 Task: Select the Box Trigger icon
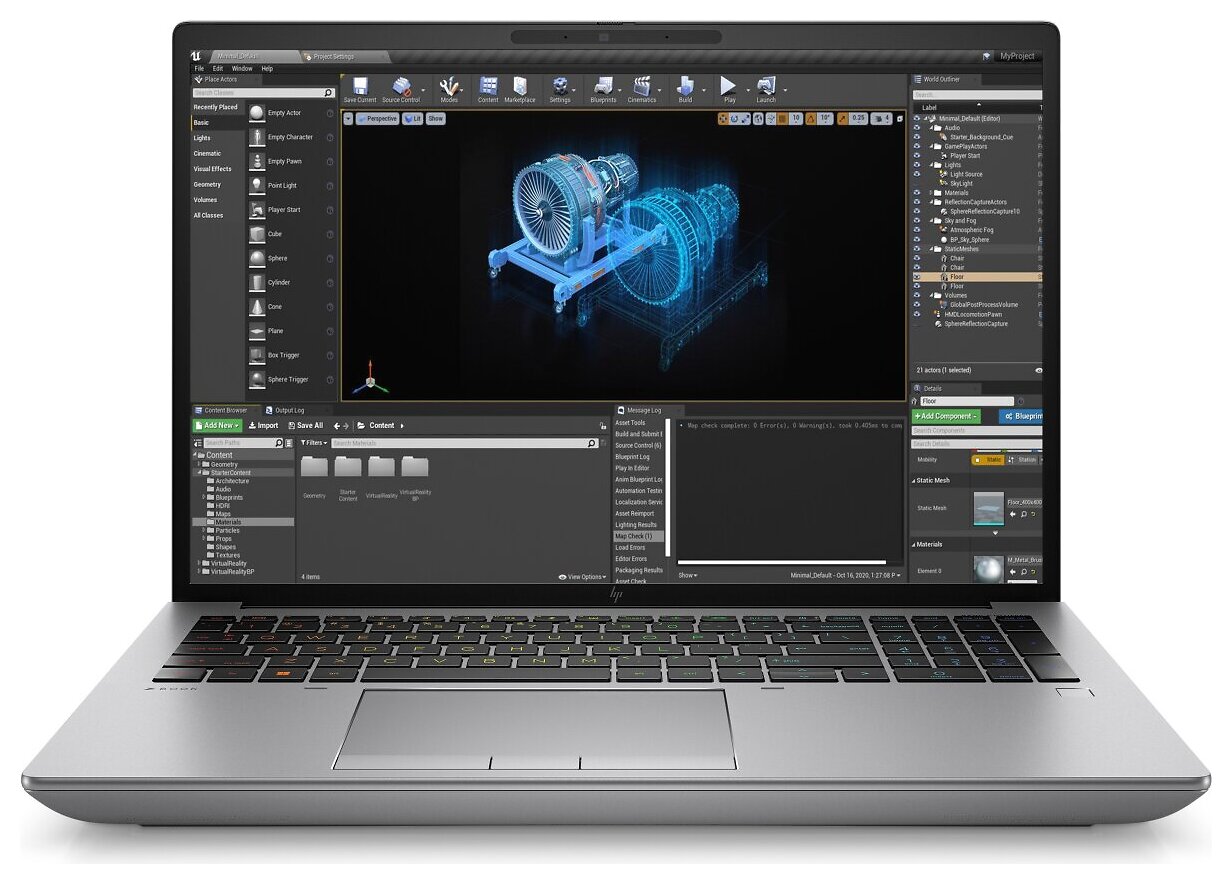pyautogui.click(x=257, y=355)
